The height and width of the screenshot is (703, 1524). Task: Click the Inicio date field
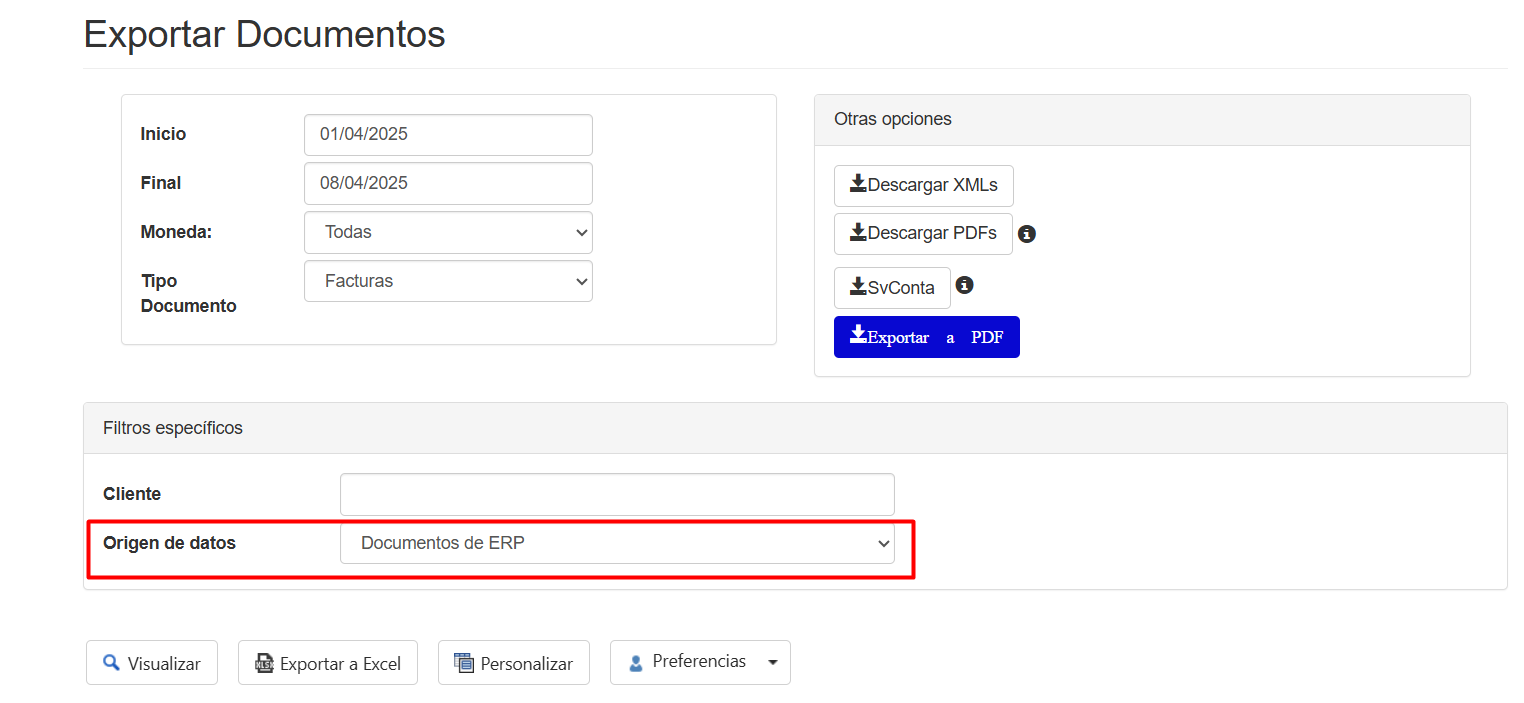tap(448, 135)
